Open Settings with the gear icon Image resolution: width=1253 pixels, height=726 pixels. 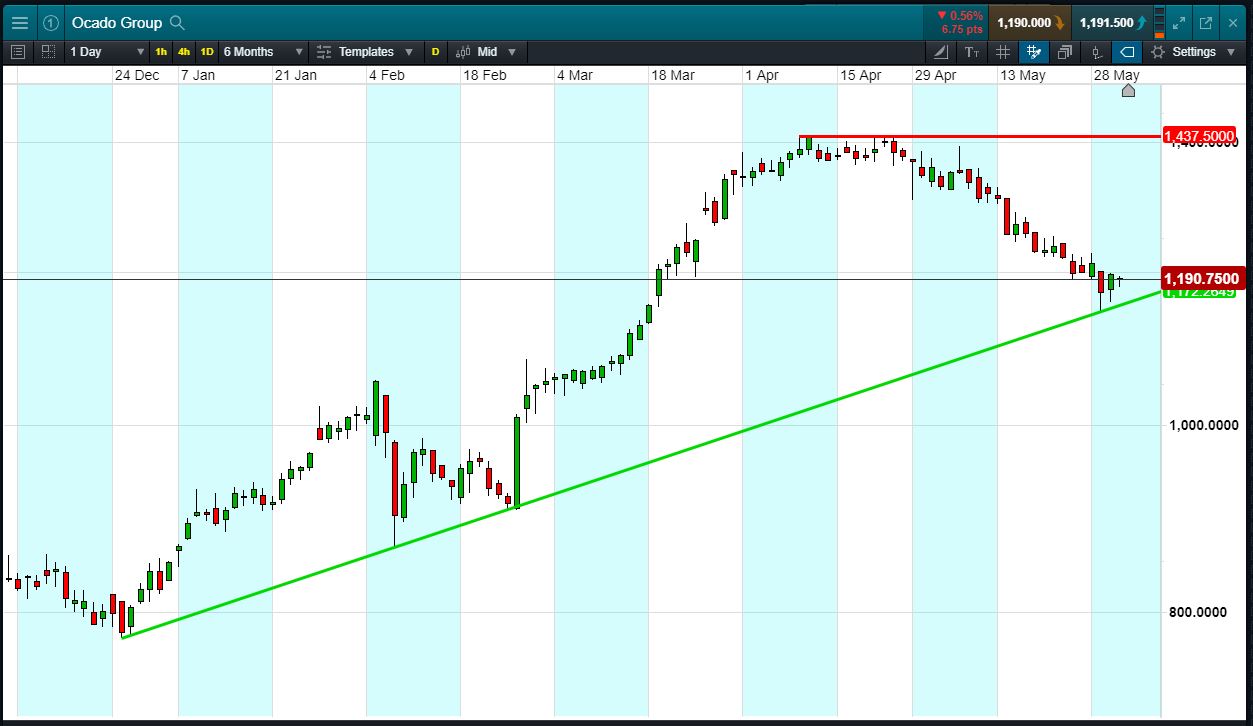(1158, 51)
